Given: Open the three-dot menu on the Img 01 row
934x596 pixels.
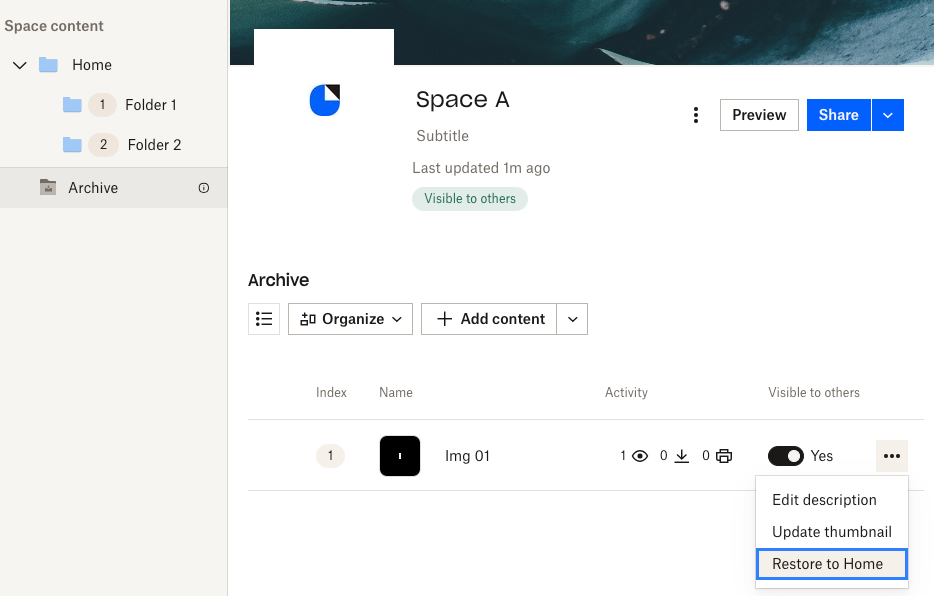Looking at the screenshot, I should pyautogui.click(x=891, y=455).
